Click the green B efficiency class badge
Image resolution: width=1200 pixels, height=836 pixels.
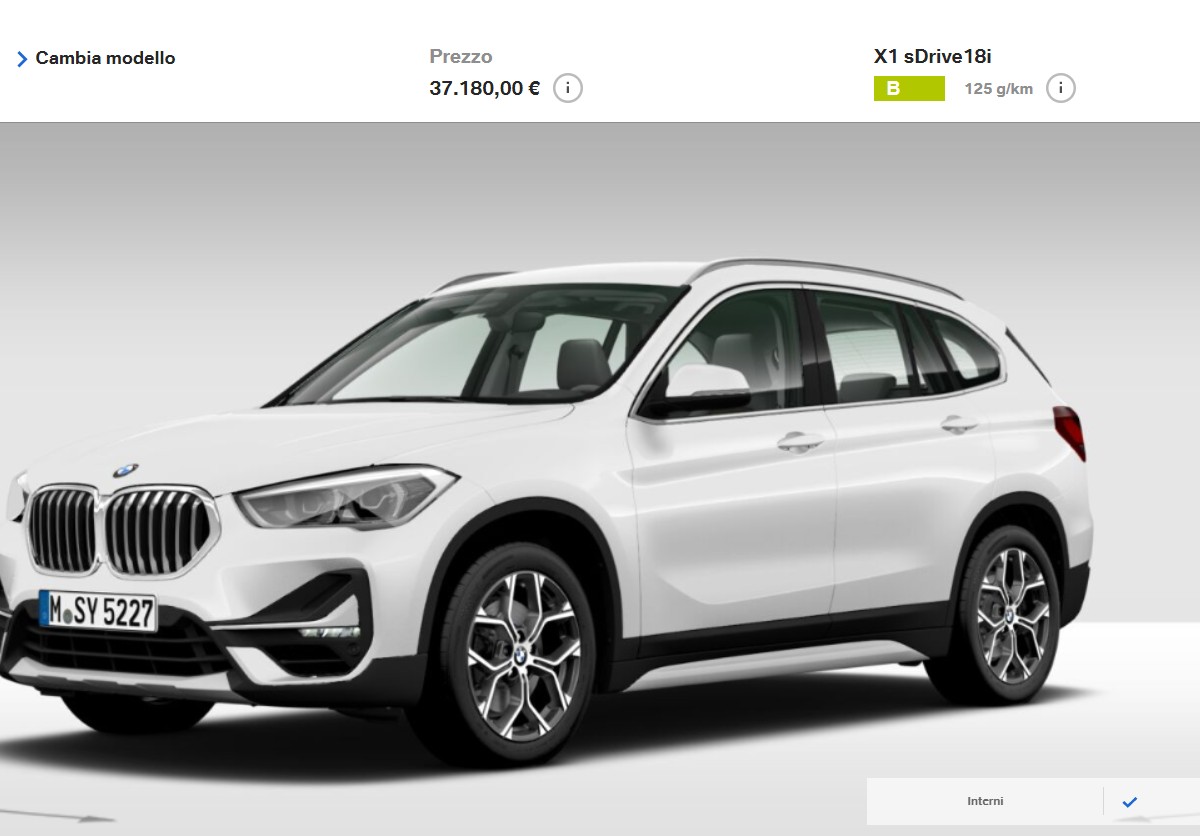click(909, 88)
